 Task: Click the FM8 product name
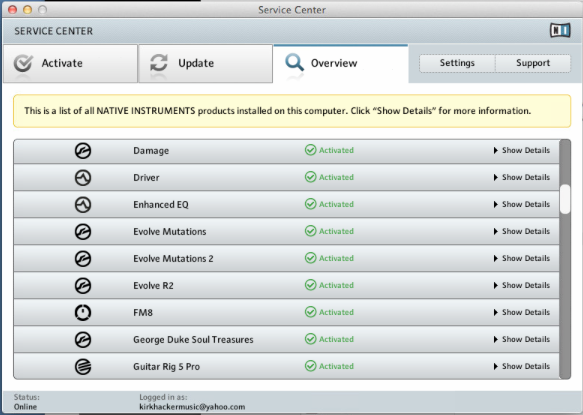pos(143,312)
